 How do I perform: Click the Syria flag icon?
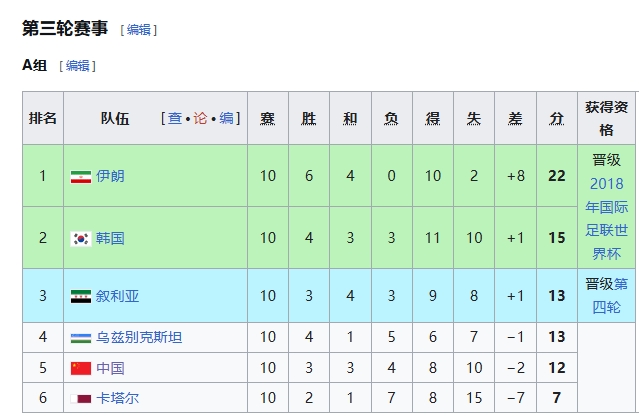coord(81,296)
